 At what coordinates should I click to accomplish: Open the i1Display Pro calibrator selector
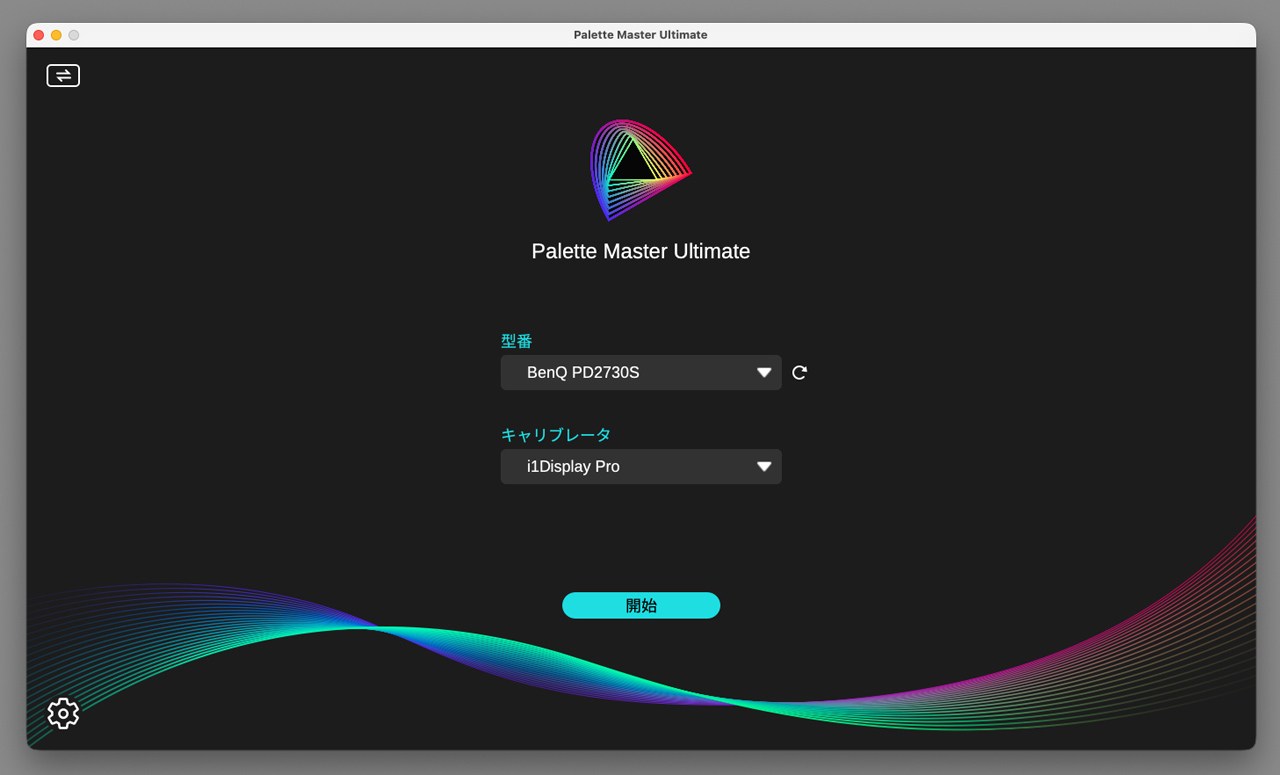coord(640,467)
